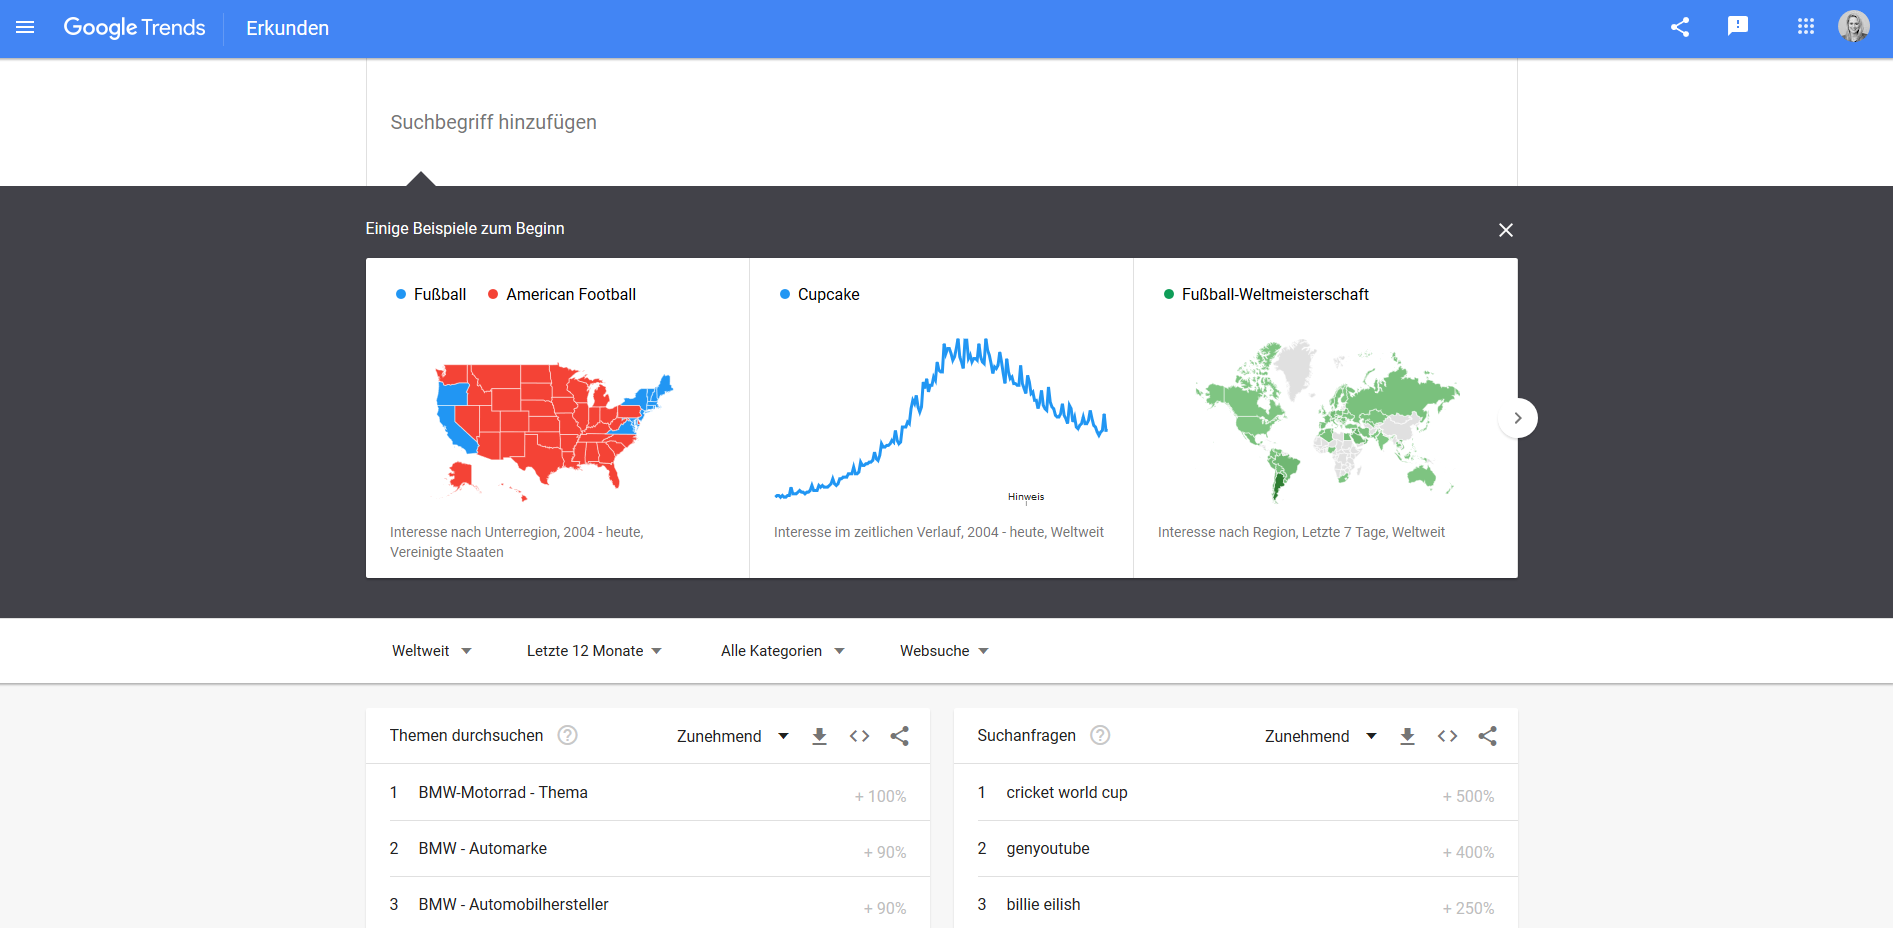The image size is (1893, 928).
Task: Click the Google Trends logo
Action: [134, 28]
